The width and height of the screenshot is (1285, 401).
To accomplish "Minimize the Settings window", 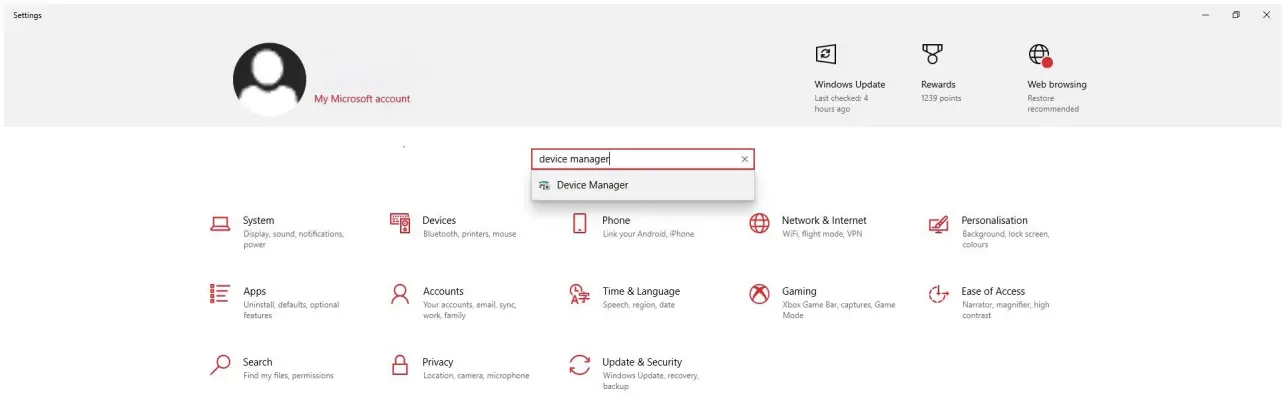I will pyautogui.click(x=1204, y=15).
